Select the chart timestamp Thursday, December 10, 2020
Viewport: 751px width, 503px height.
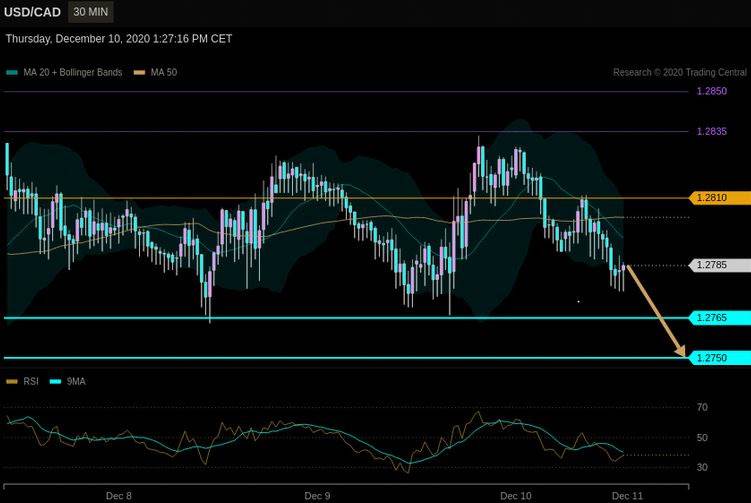pos(119,39)
